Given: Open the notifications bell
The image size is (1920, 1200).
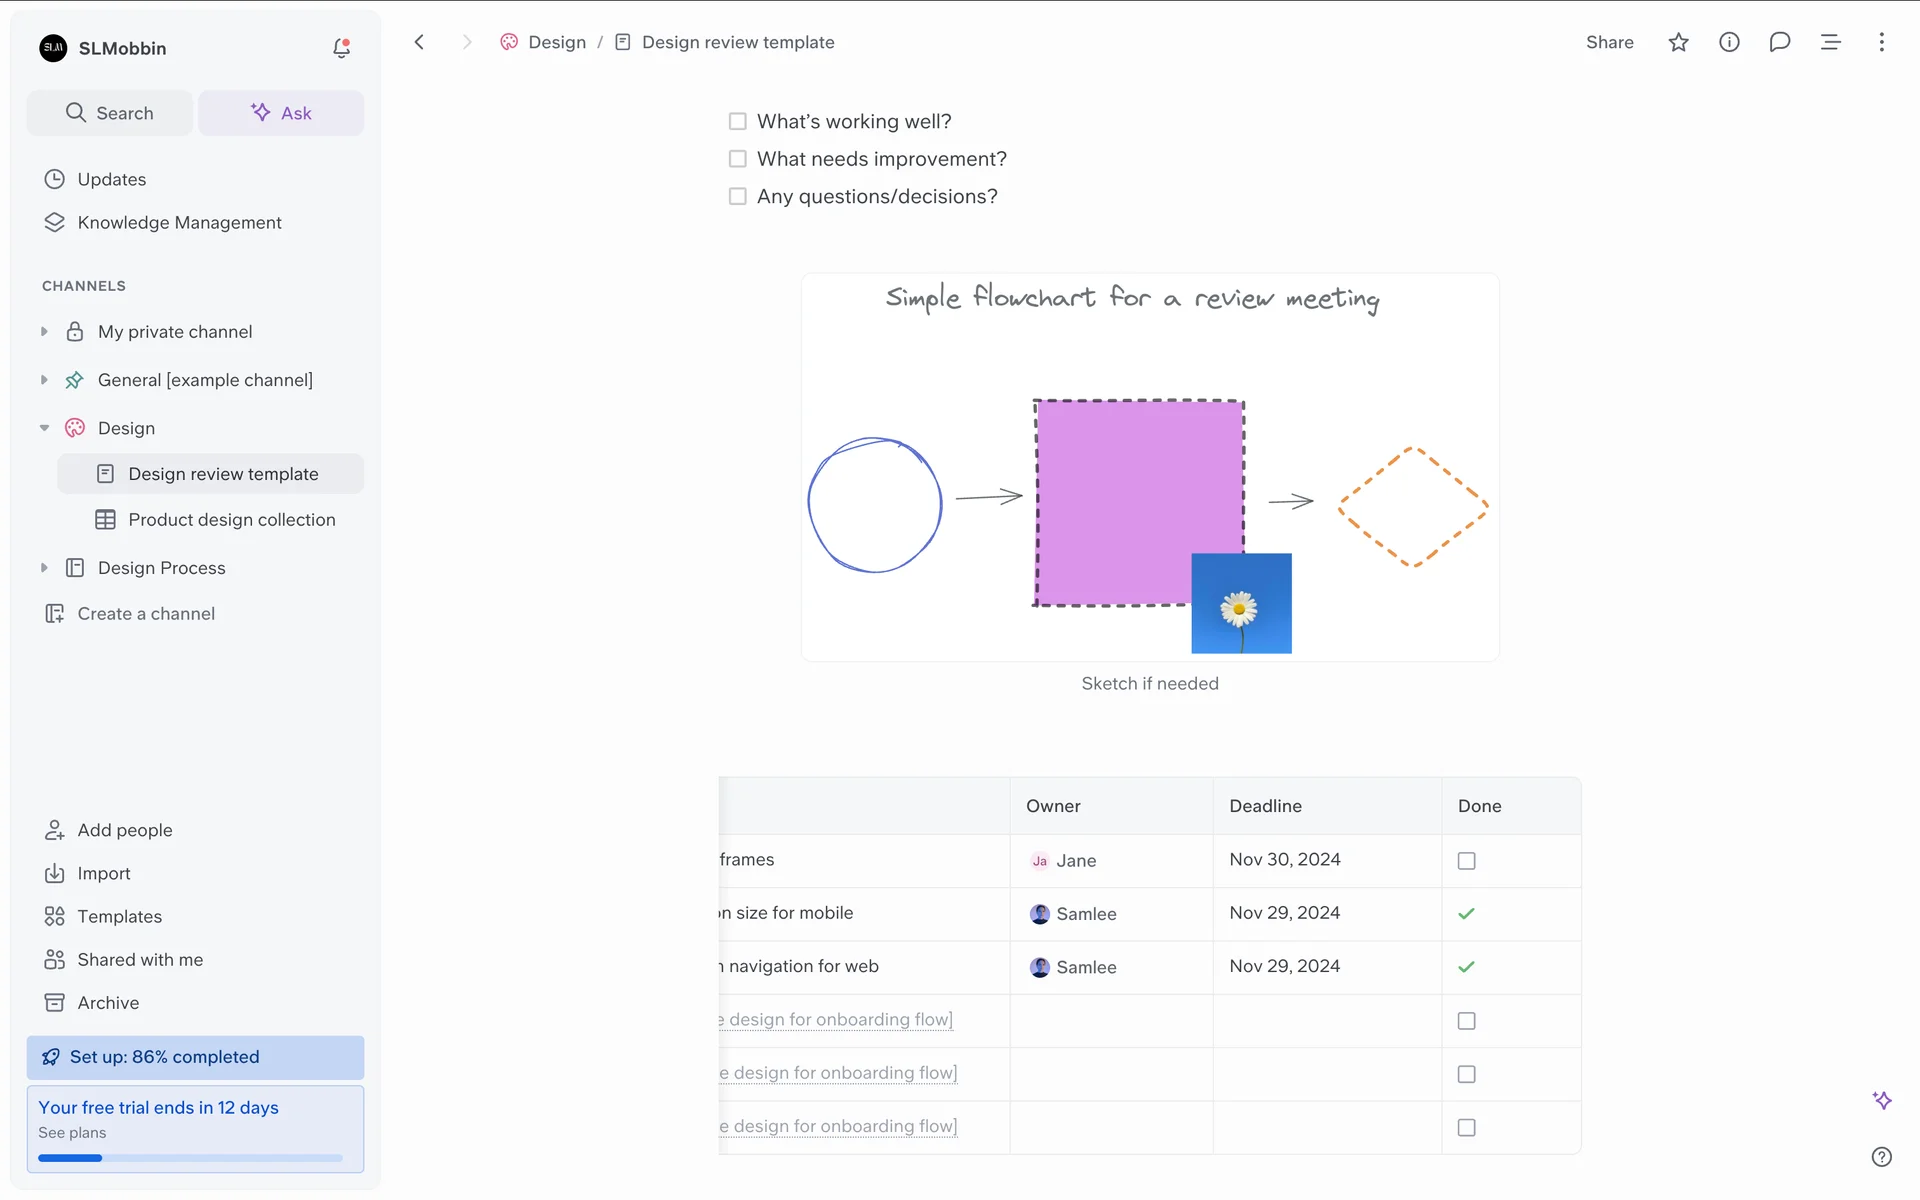Looking at the screenshot, I should pos(341,48).
